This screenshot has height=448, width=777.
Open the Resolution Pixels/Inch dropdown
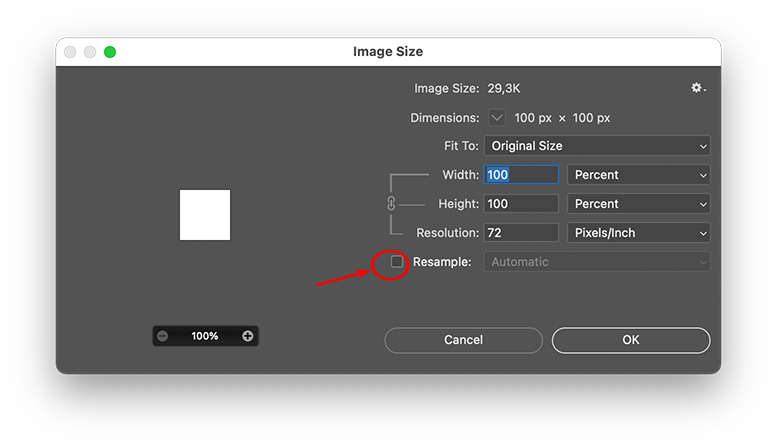click(x=638, y=233)
